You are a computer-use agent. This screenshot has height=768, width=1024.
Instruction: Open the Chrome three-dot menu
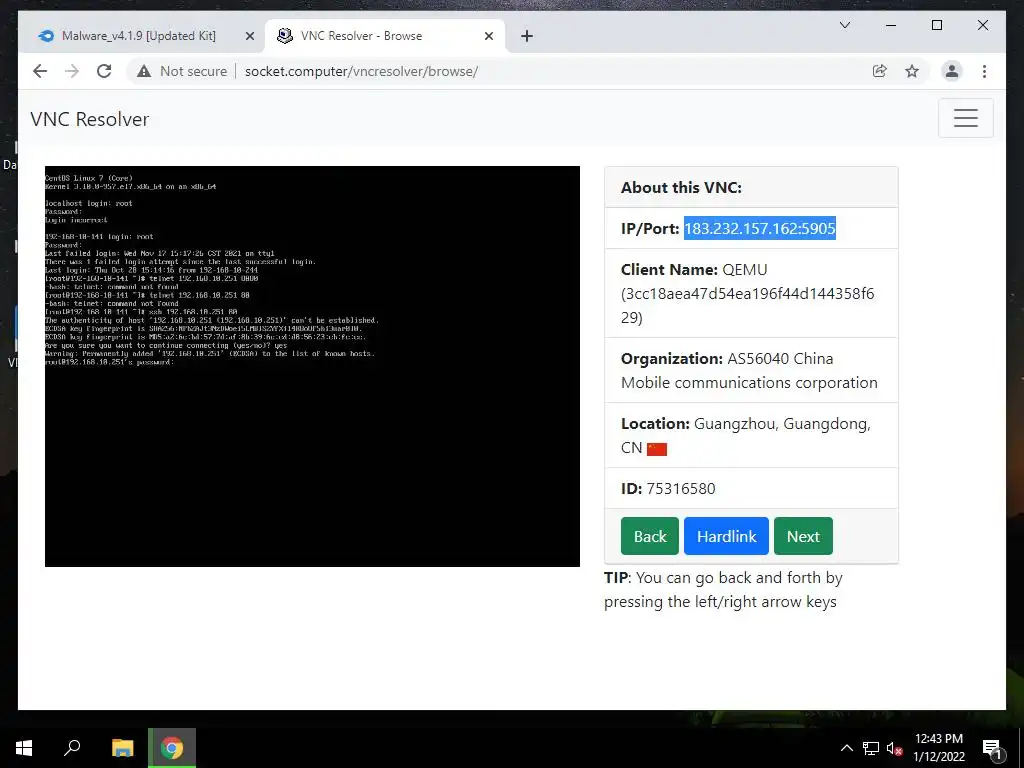click(x=984, y=71)
